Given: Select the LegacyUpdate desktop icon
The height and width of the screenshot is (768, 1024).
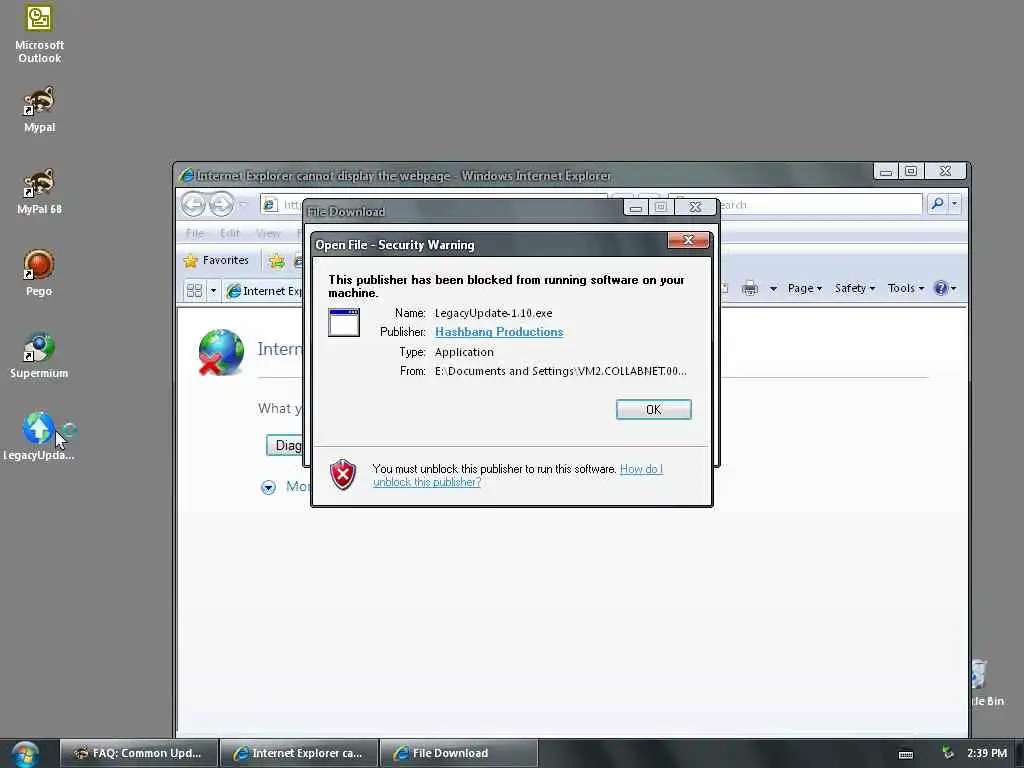Looking at the screenshot, I should 39,436.
